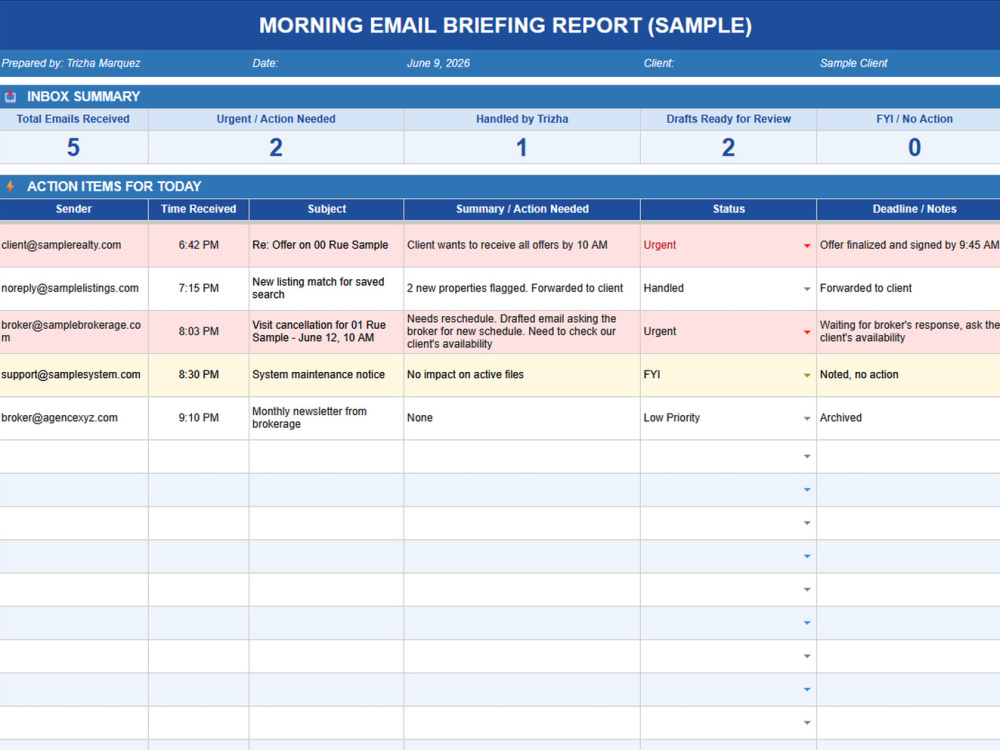Select 'FYI / No Action' header

[x=908, y=119]
